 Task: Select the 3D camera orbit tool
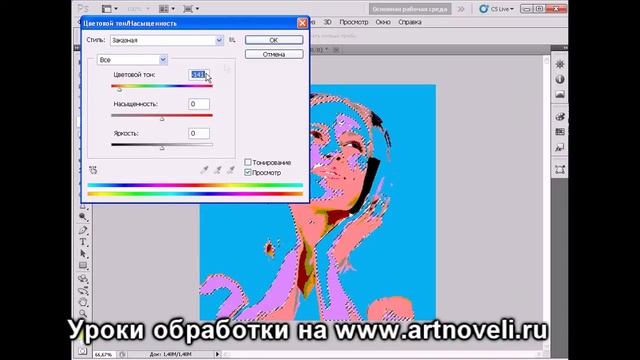[x=83, y=291]
